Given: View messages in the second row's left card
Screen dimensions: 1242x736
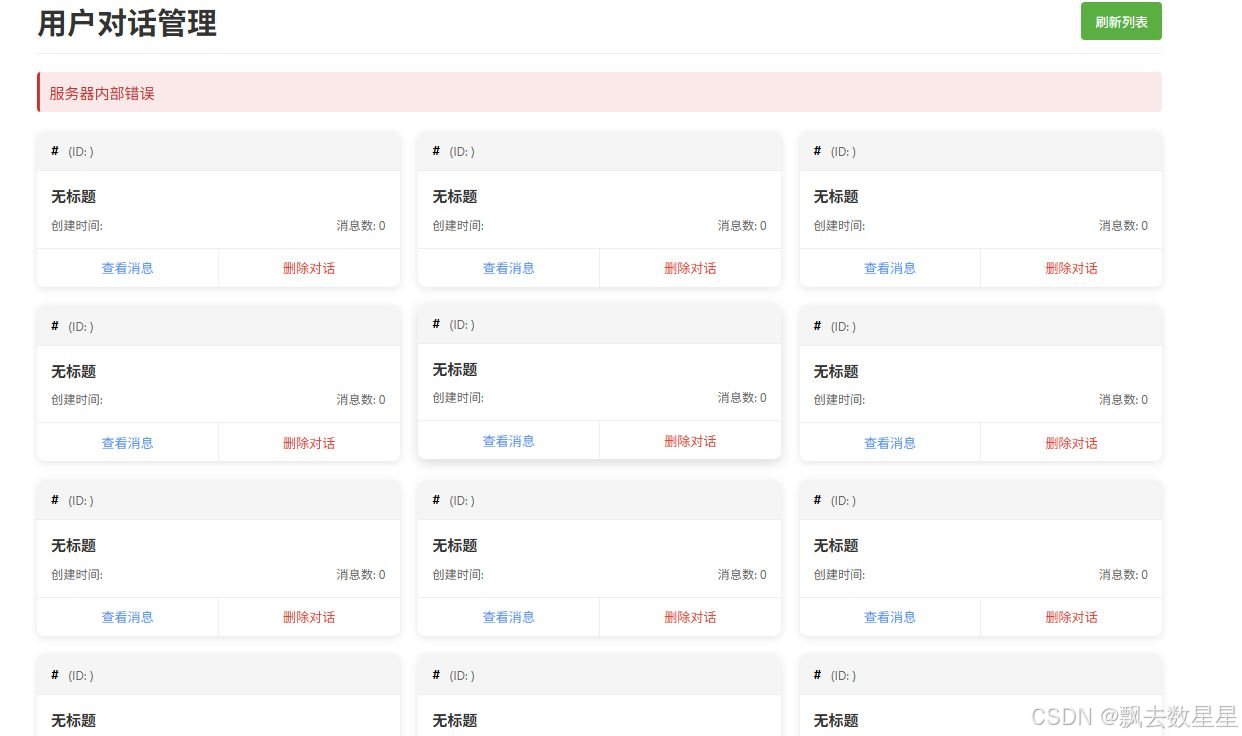Looking at the screenshot, I should [128, 443].
